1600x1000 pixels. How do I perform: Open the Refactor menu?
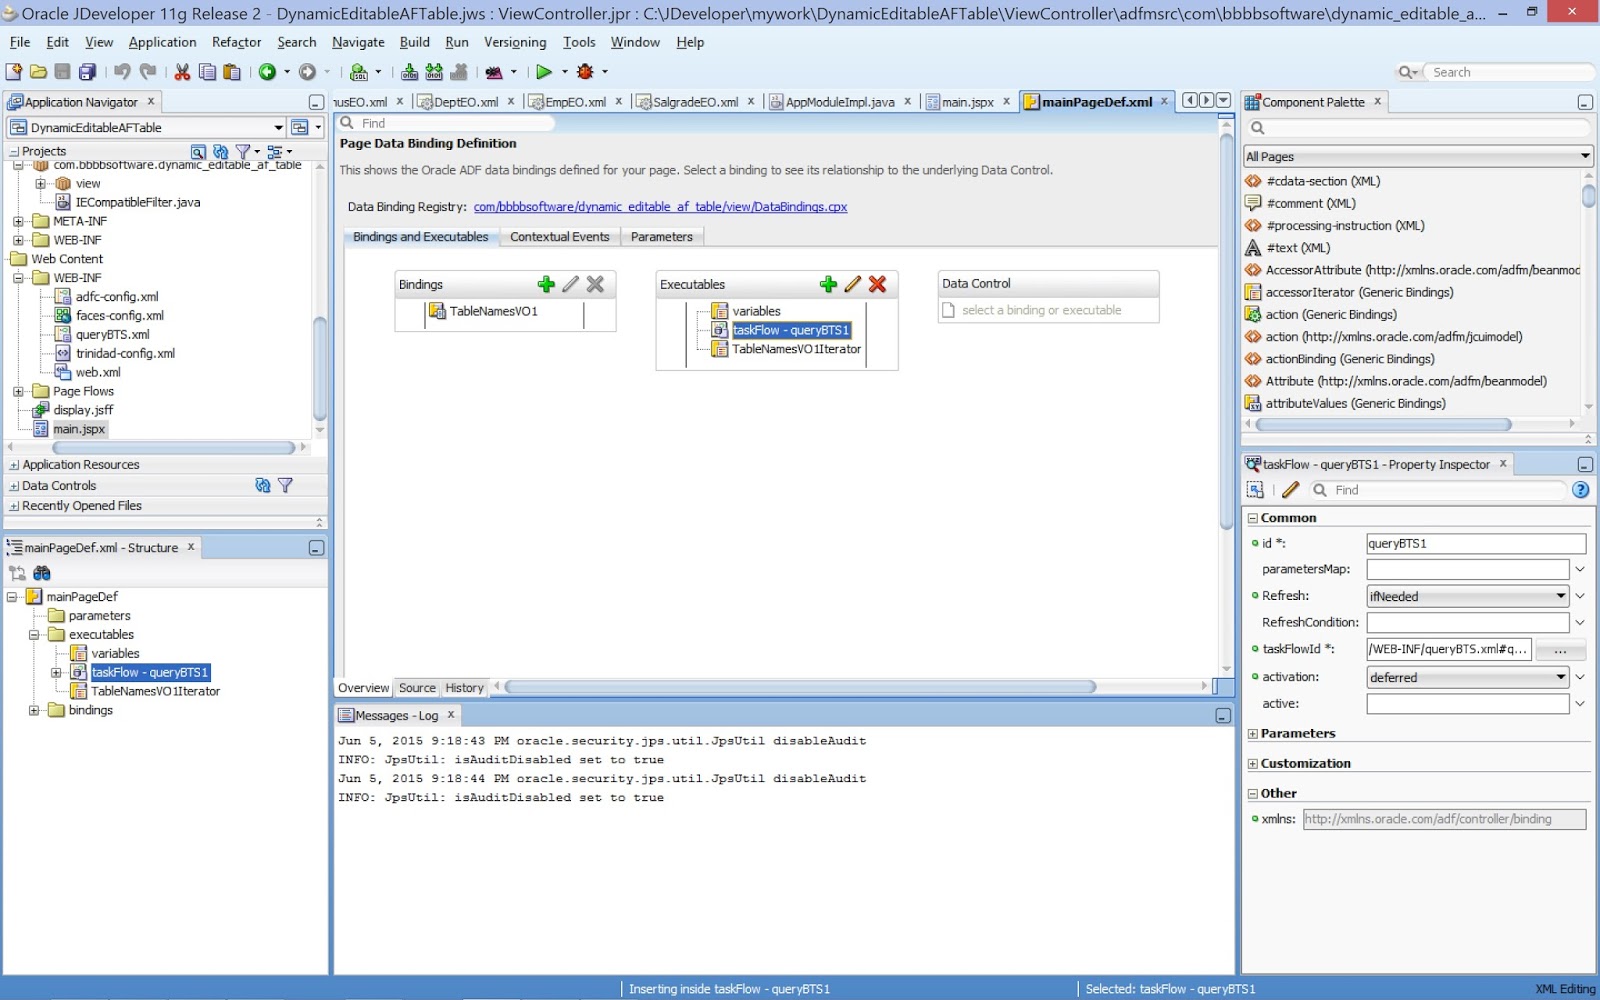point(236,42)
